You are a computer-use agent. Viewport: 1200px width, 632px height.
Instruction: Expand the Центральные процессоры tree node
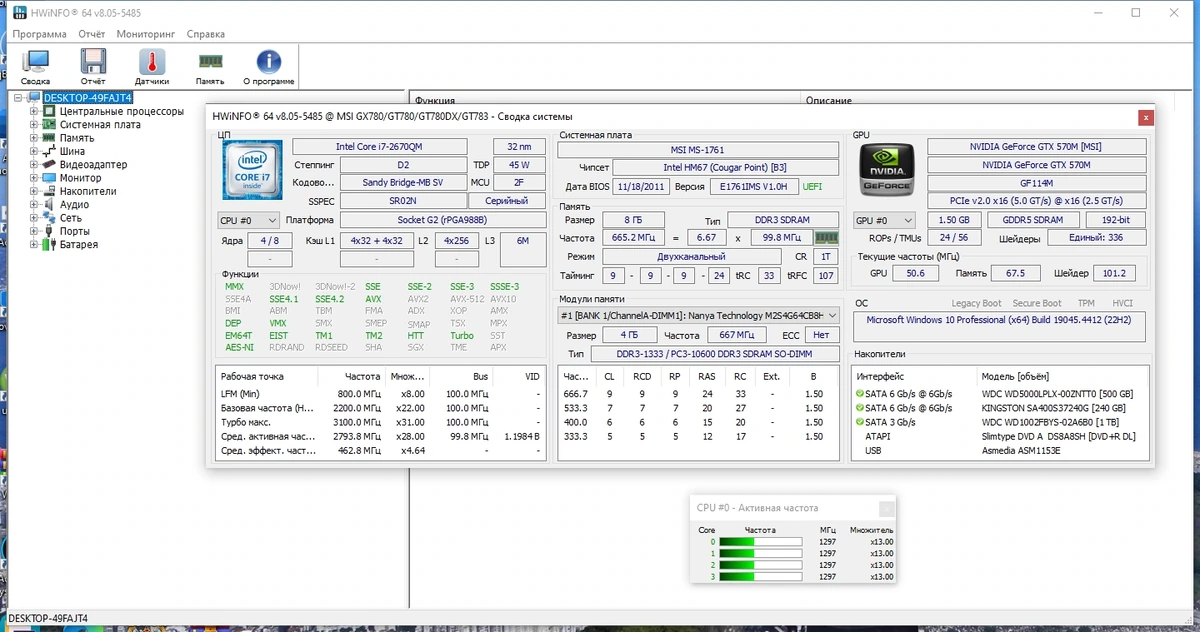(x=33, y=112)
